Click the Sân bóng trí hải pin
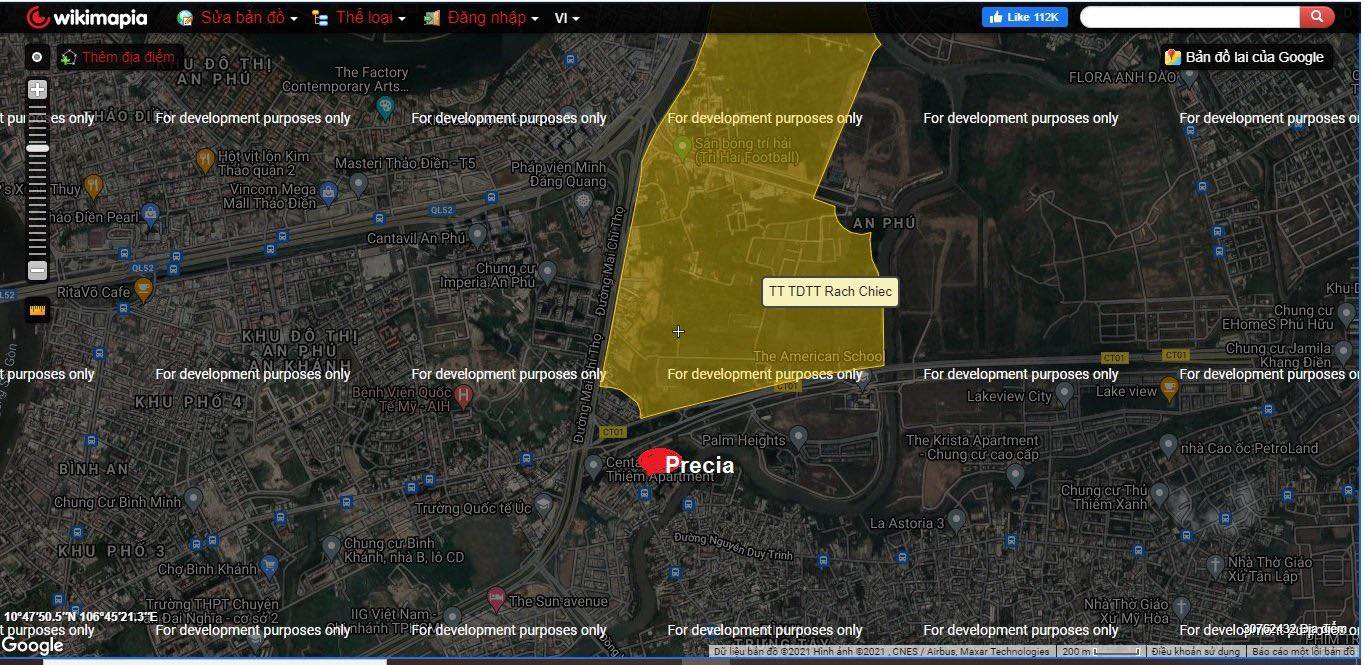The width and height of the screenshot is (1365, 665). point(682,147)
